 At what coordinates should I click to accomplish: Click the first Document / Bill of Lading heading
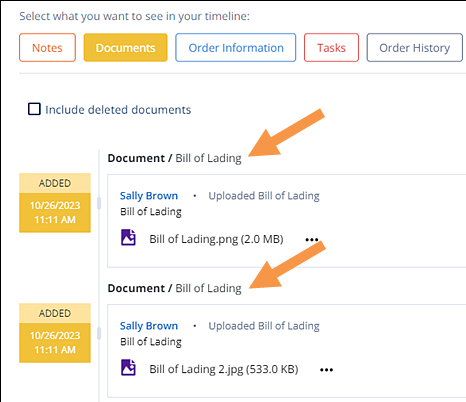pyautogui.click(x=174, y=158)
